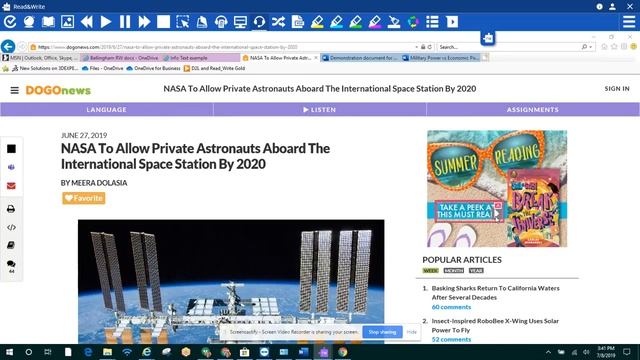640x360 pixels.
Task: Click the DOGOnews logo
Action: [x=58, y=90]
